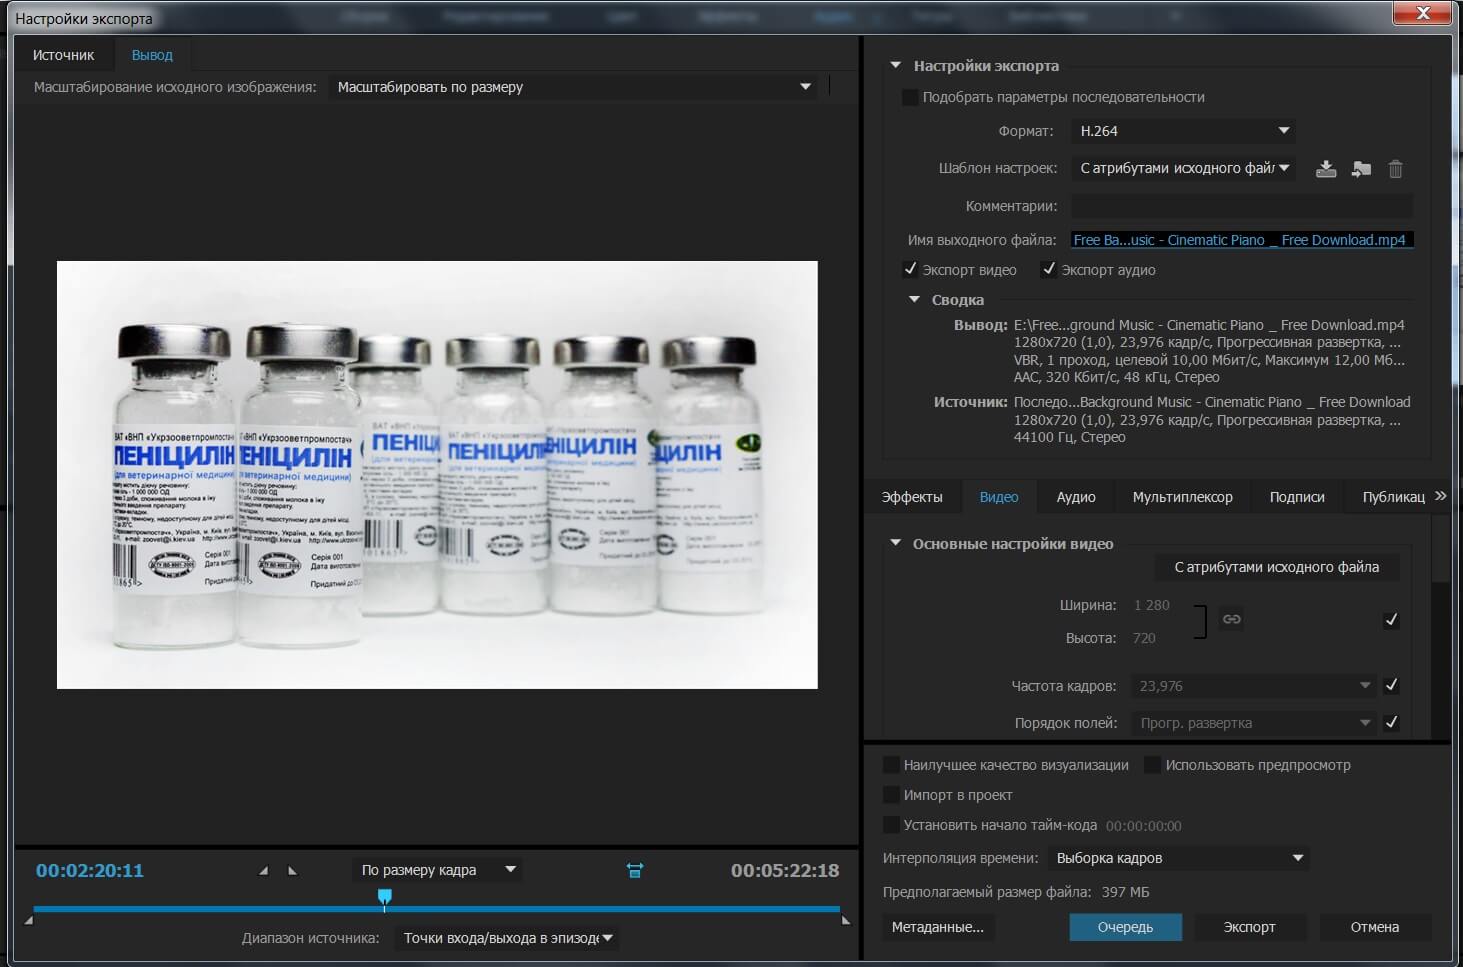Select the Video tab
This screenshot has height=967, width=1463.
pyautogui.click(x=999, y=497)
